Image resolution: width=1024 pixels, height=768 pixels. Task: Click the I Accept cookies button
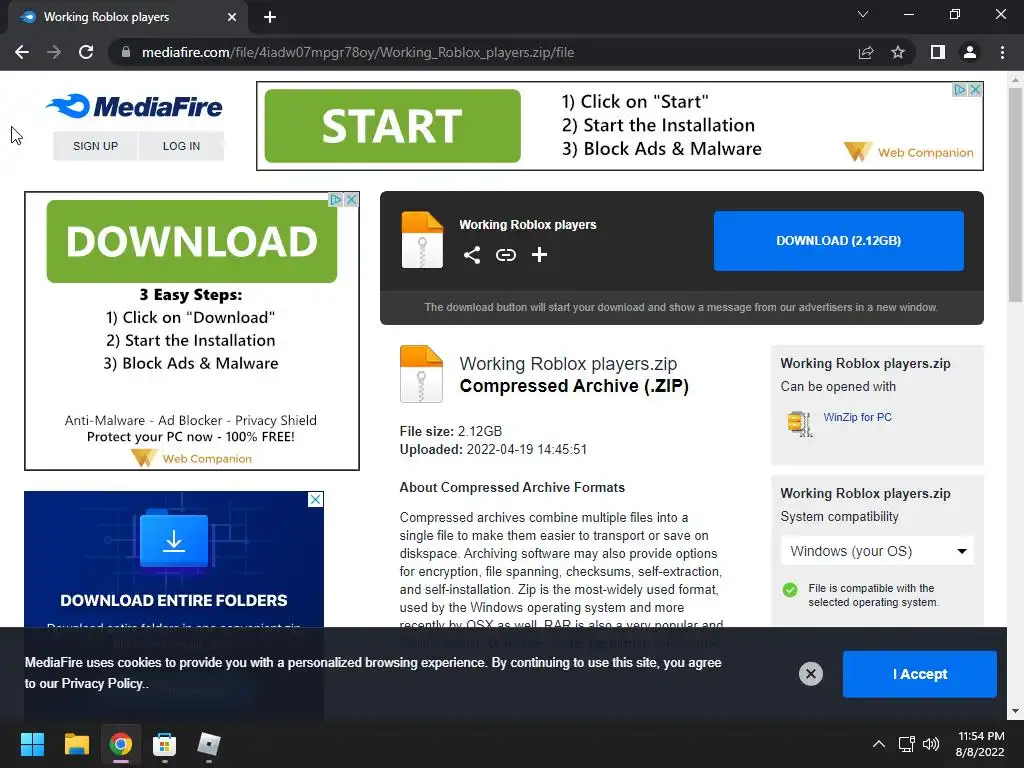pos(920,674)
